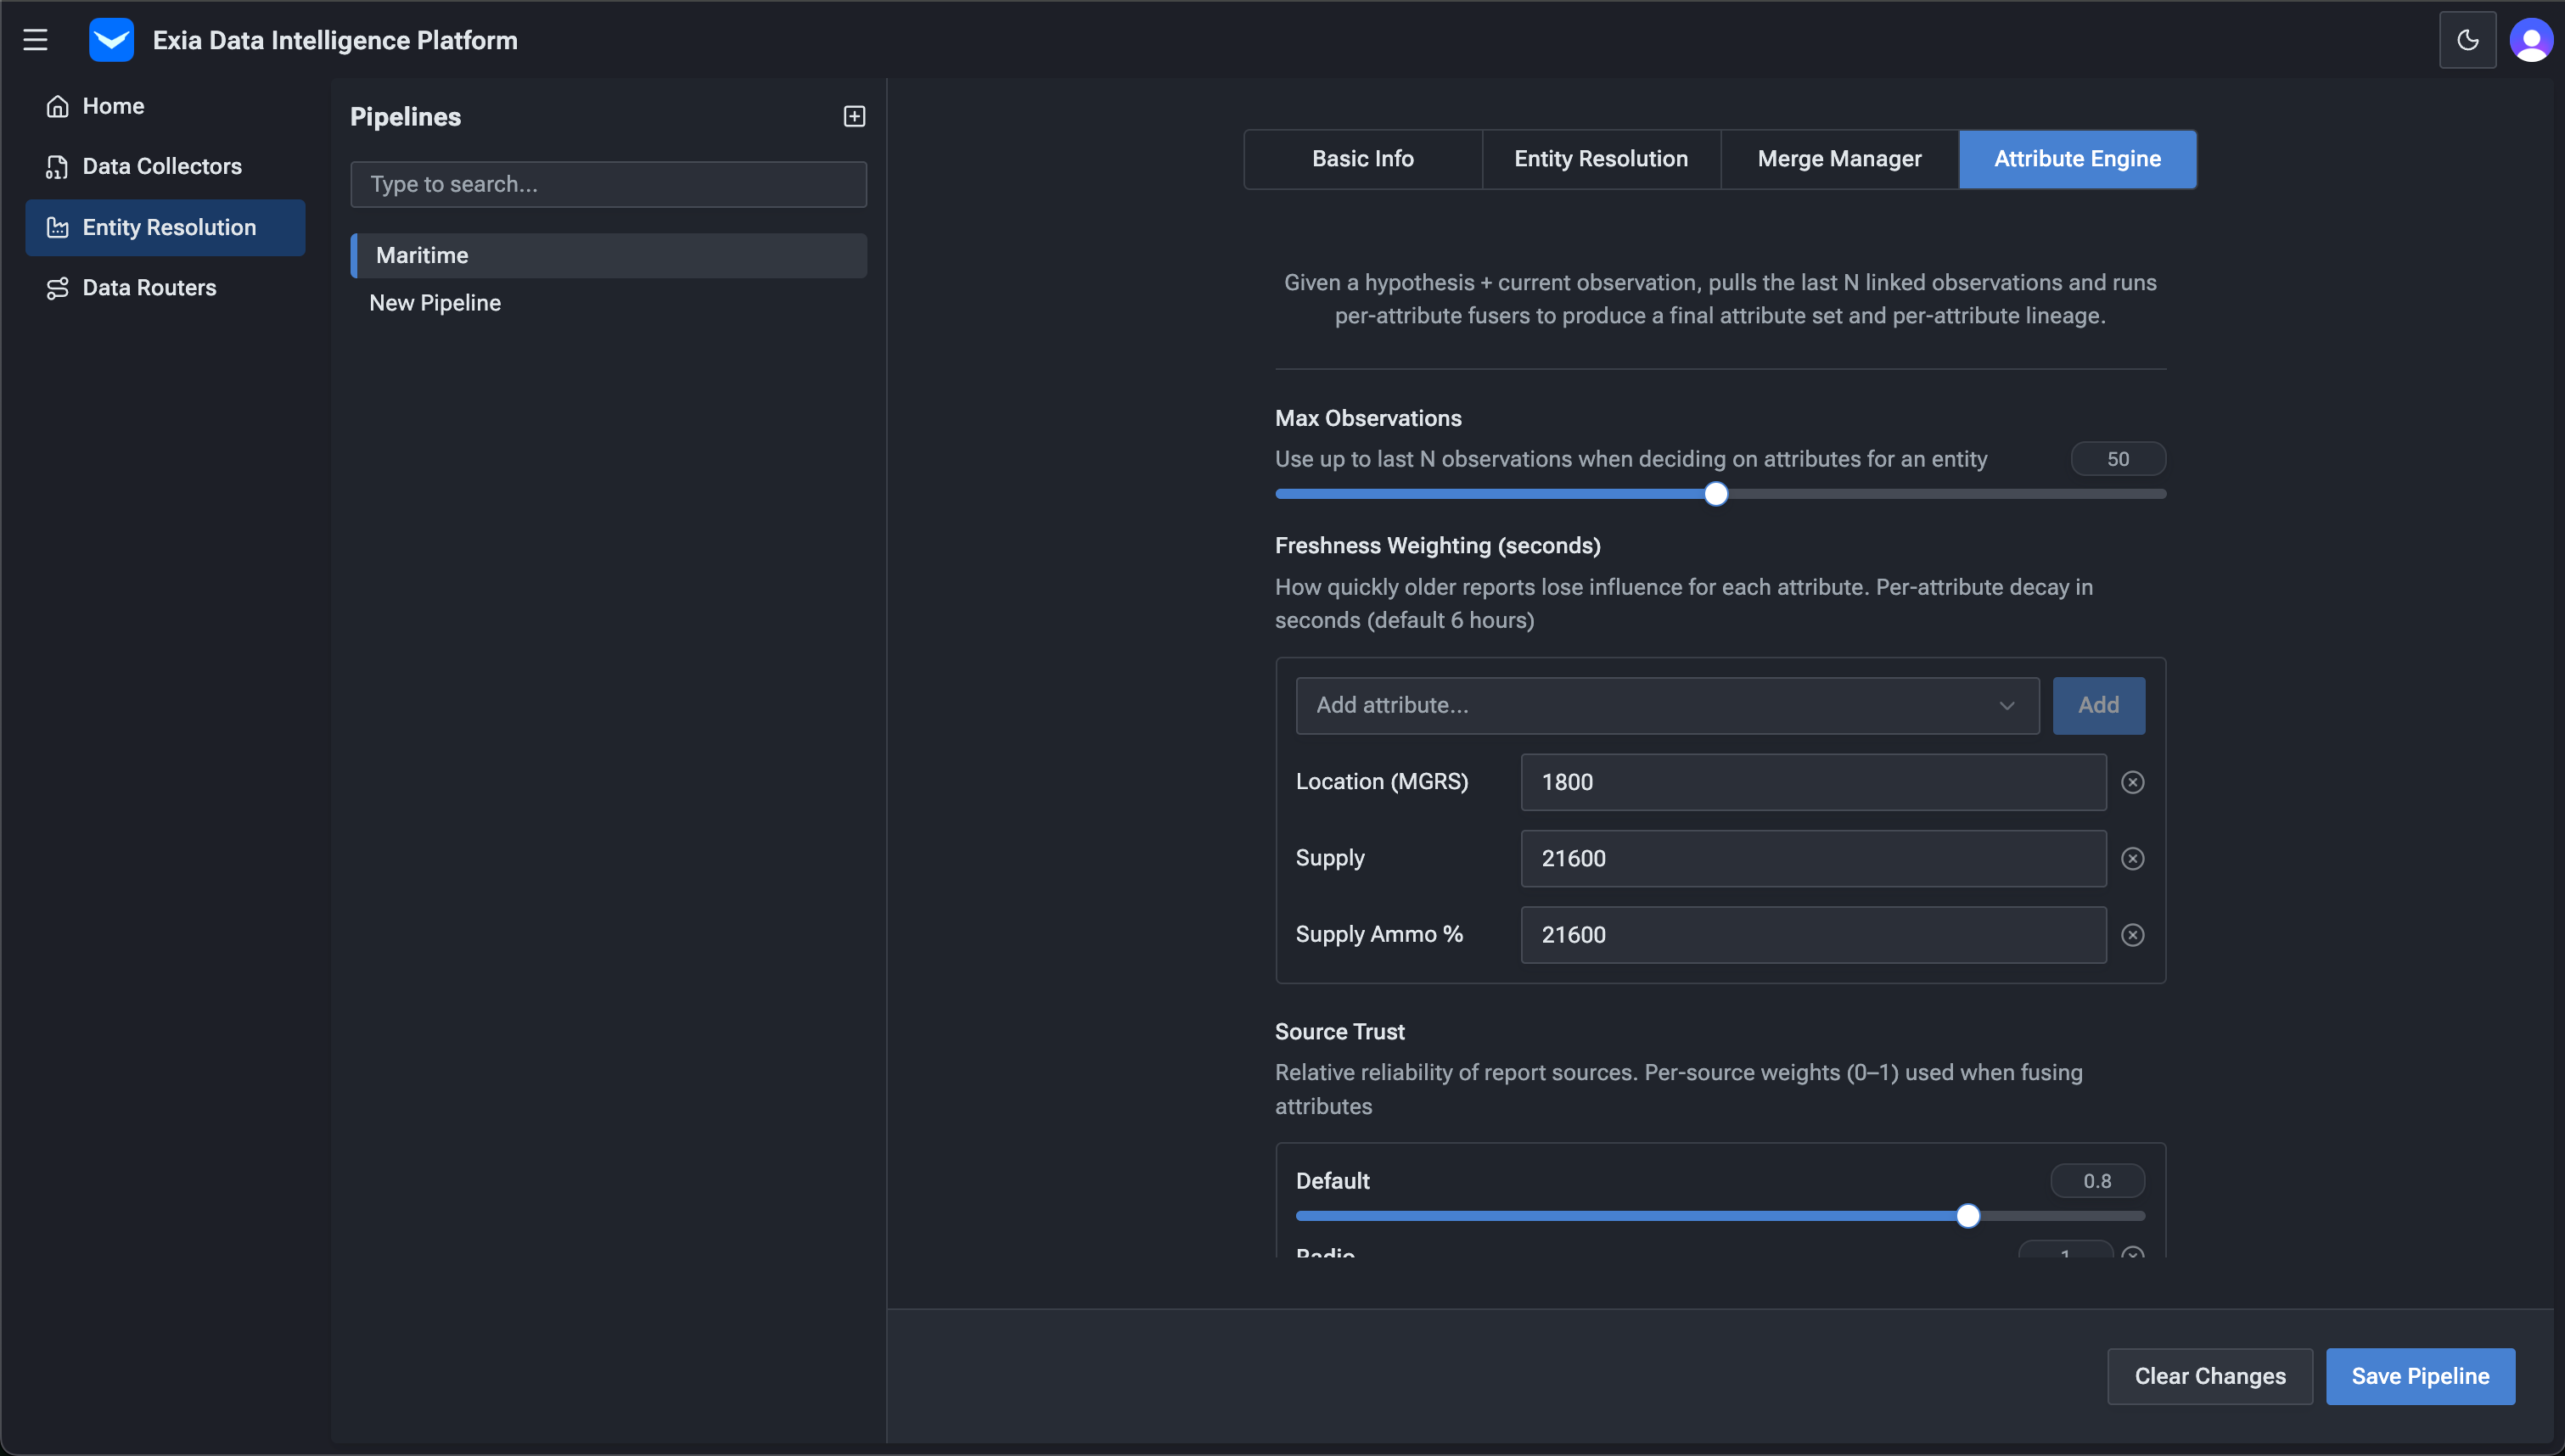The image size is (2565, 1456).
Task: Toggle dark mode moon icon
Action: point(2467,40)
